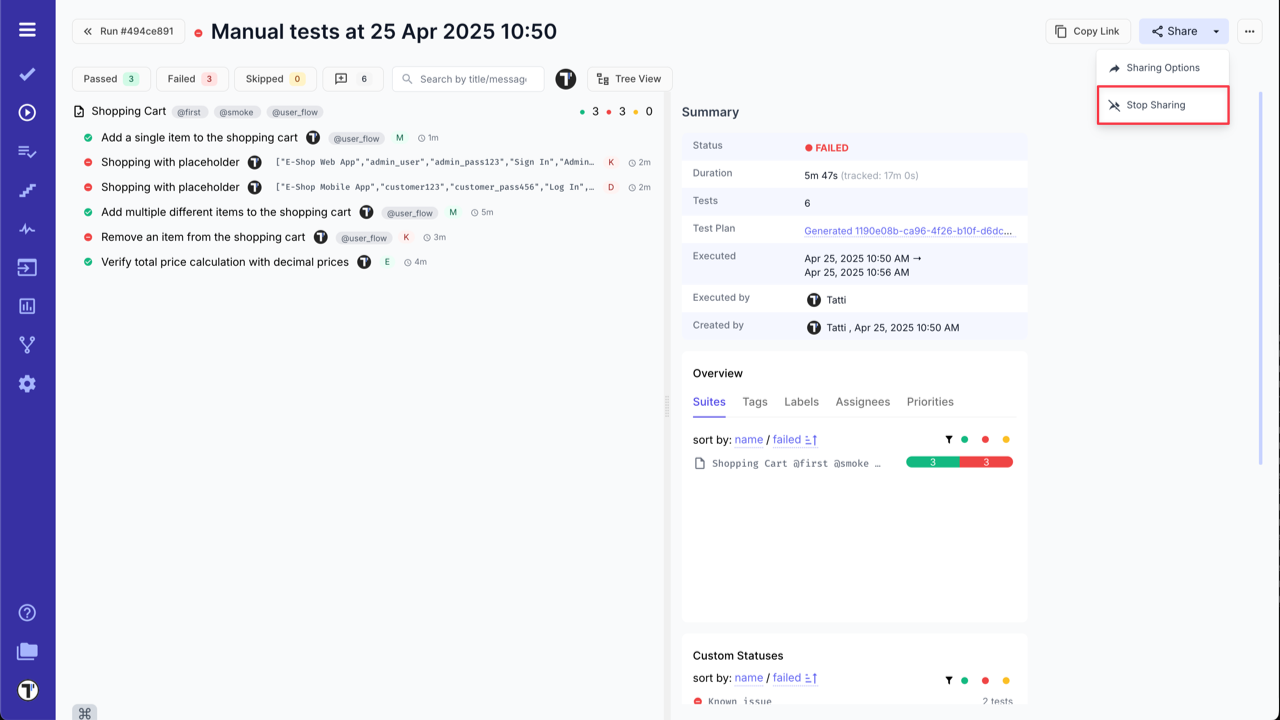
Task: Open the Milestones steps icon in sidebar
Action: coord(27,189)
